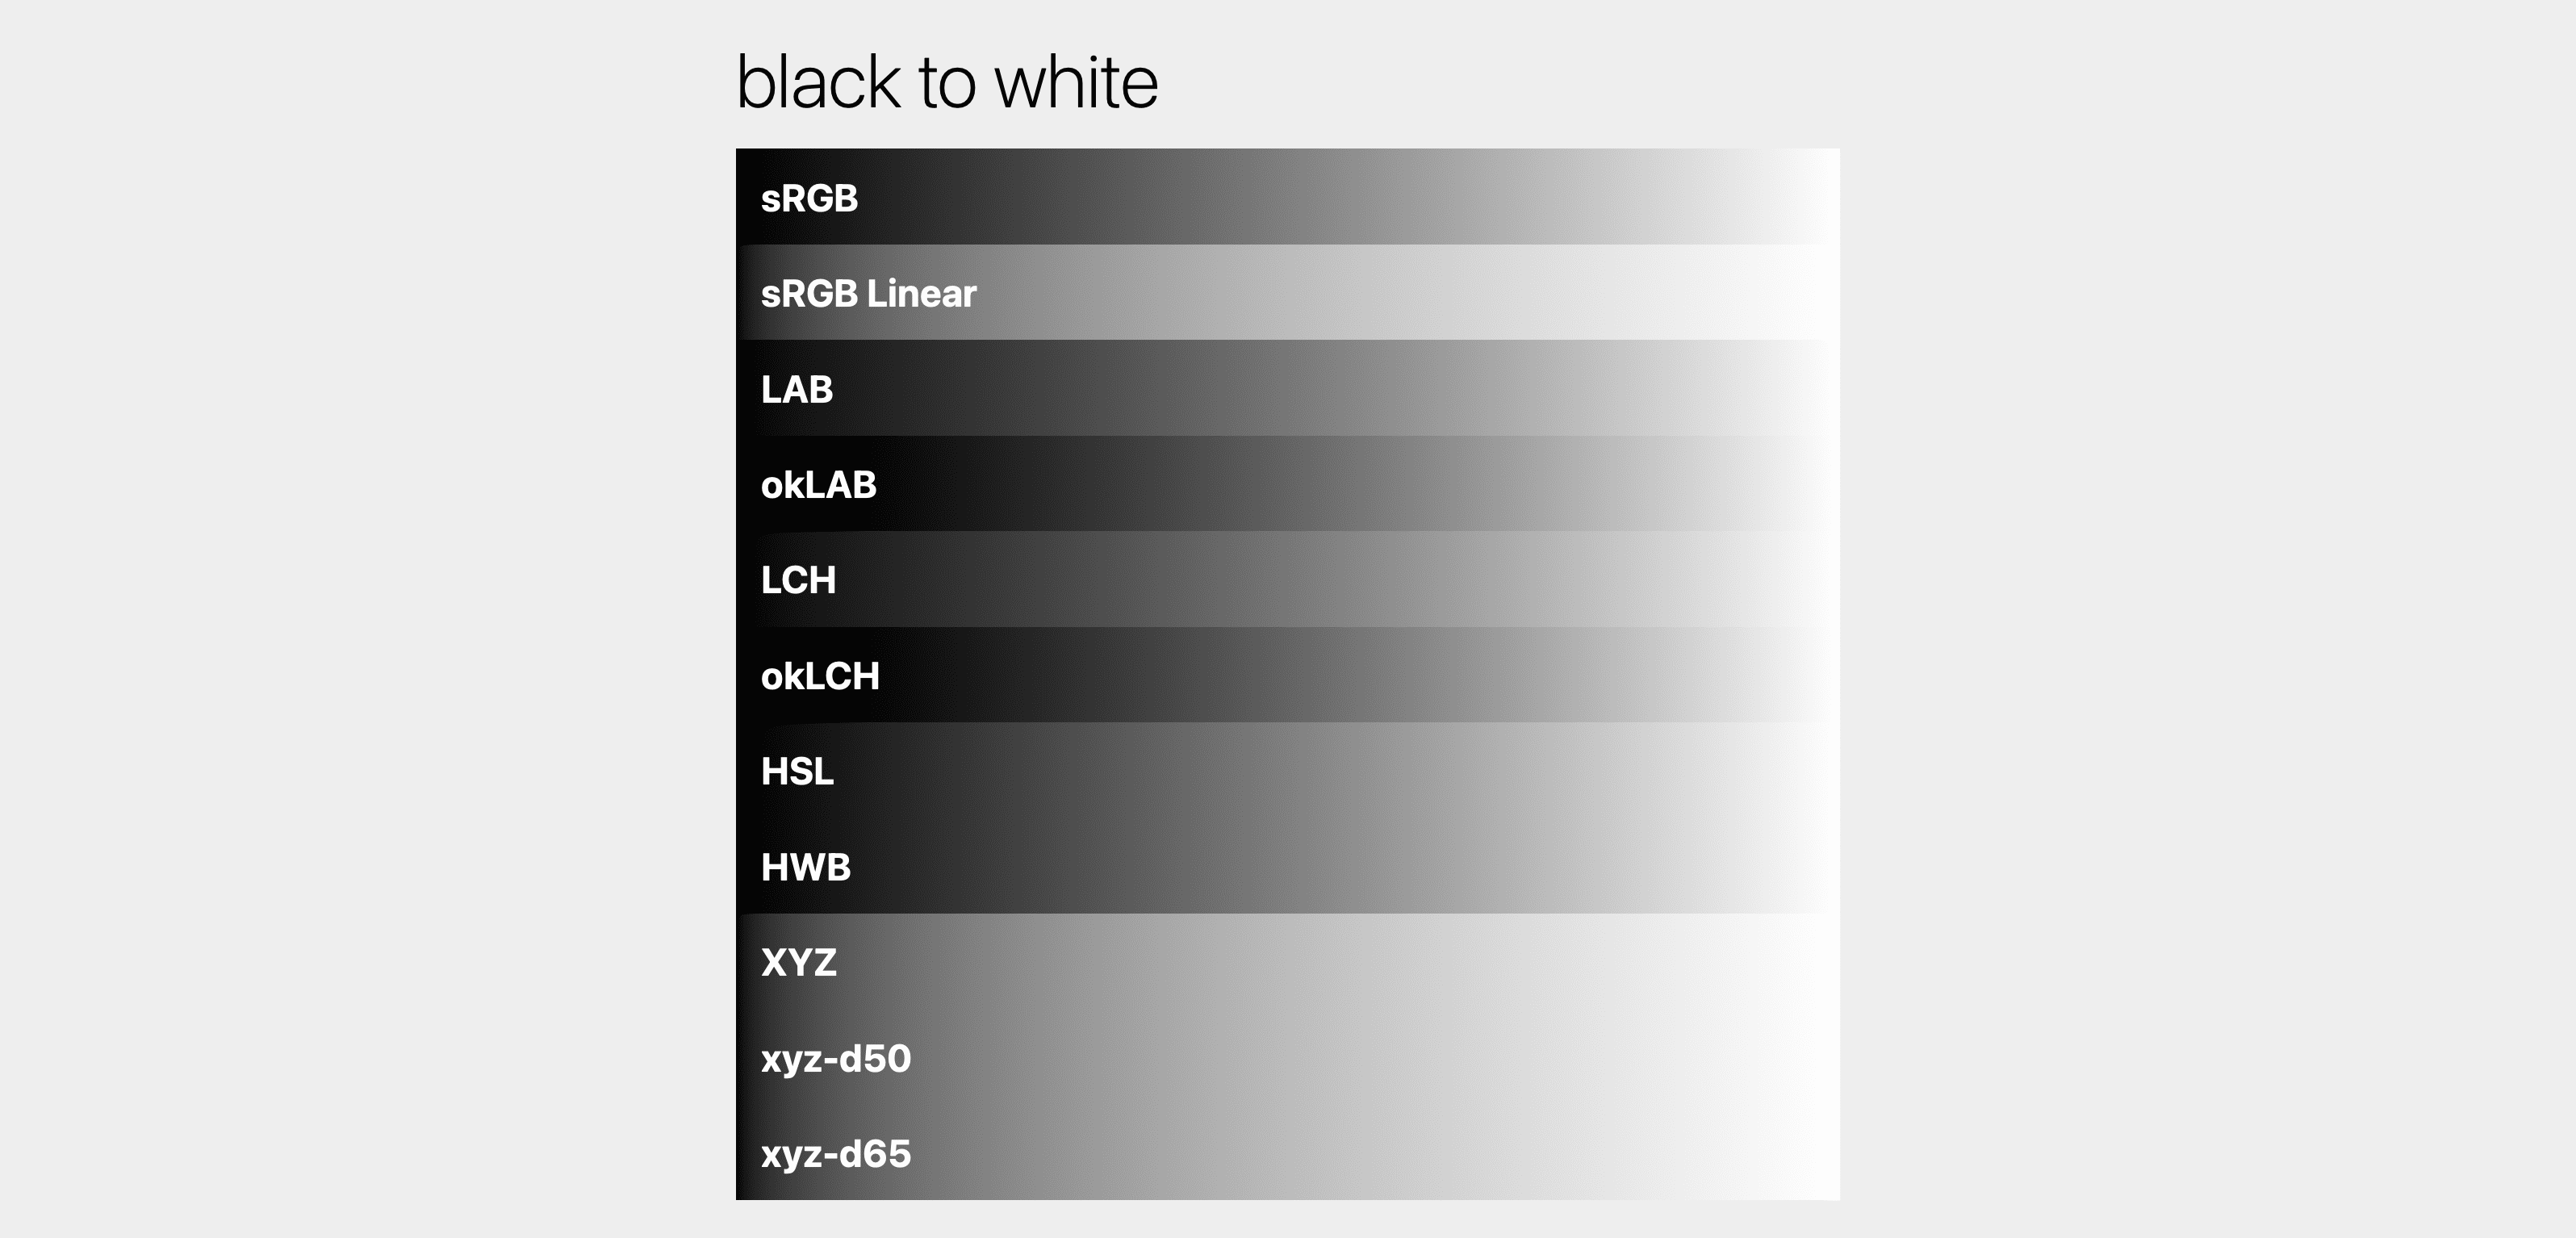2576x1238 pixels.
Task: Click the LCH label text
Action: pos(798,580)
